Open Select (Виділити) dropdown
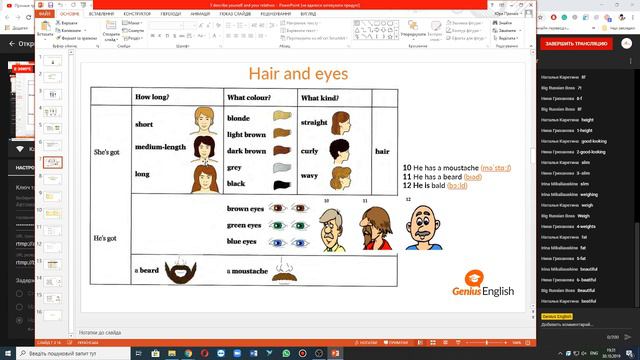 [506, 38]
